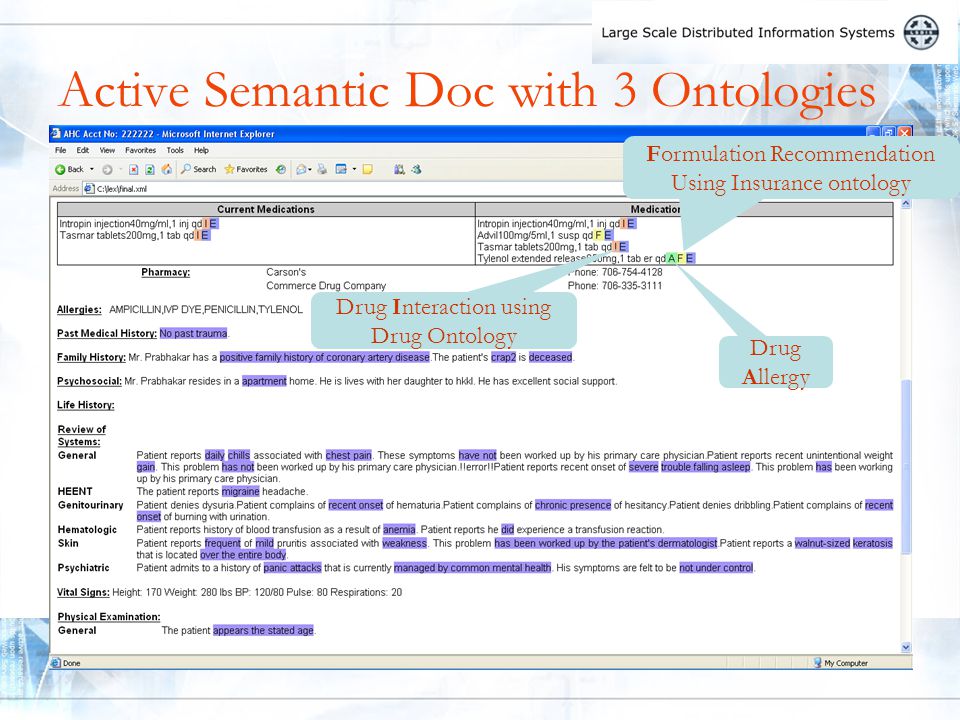This screenshot has width=960, height=720.
Task: Click the page scrollbar down arrow
Action: click(906, 647)
